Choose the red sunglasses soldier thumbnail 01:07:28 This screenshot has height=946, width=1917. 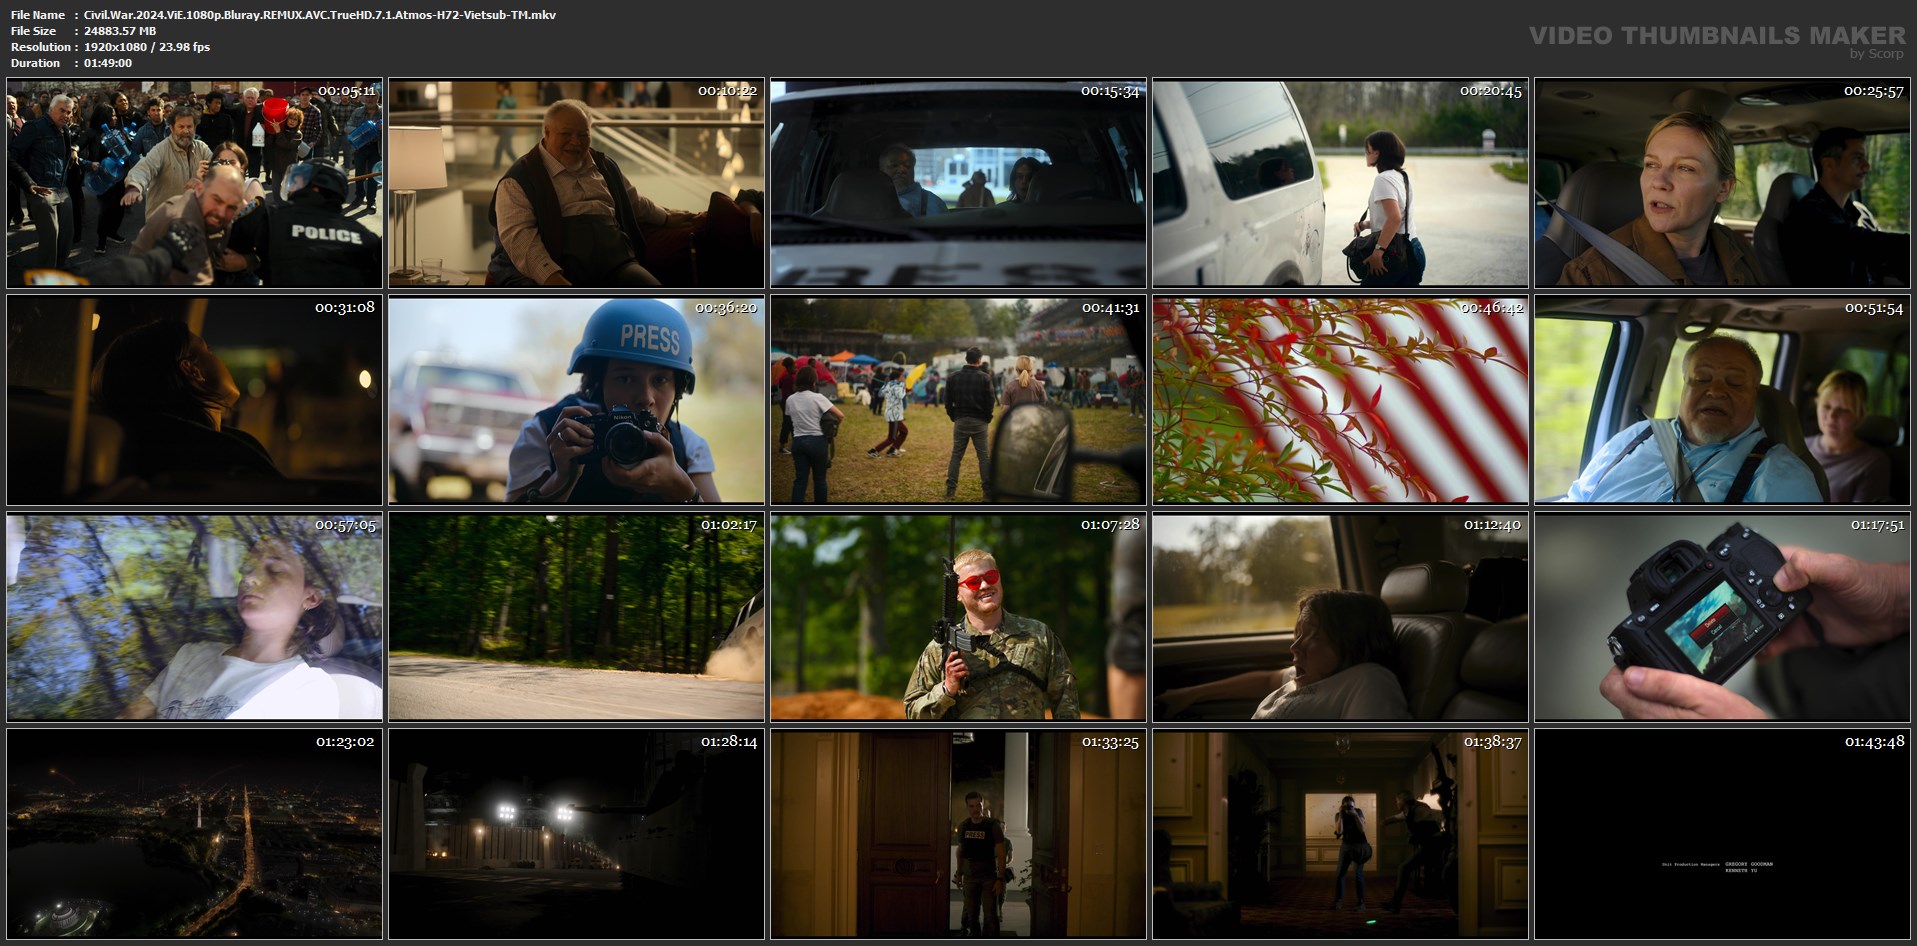[x=959, y=618]
